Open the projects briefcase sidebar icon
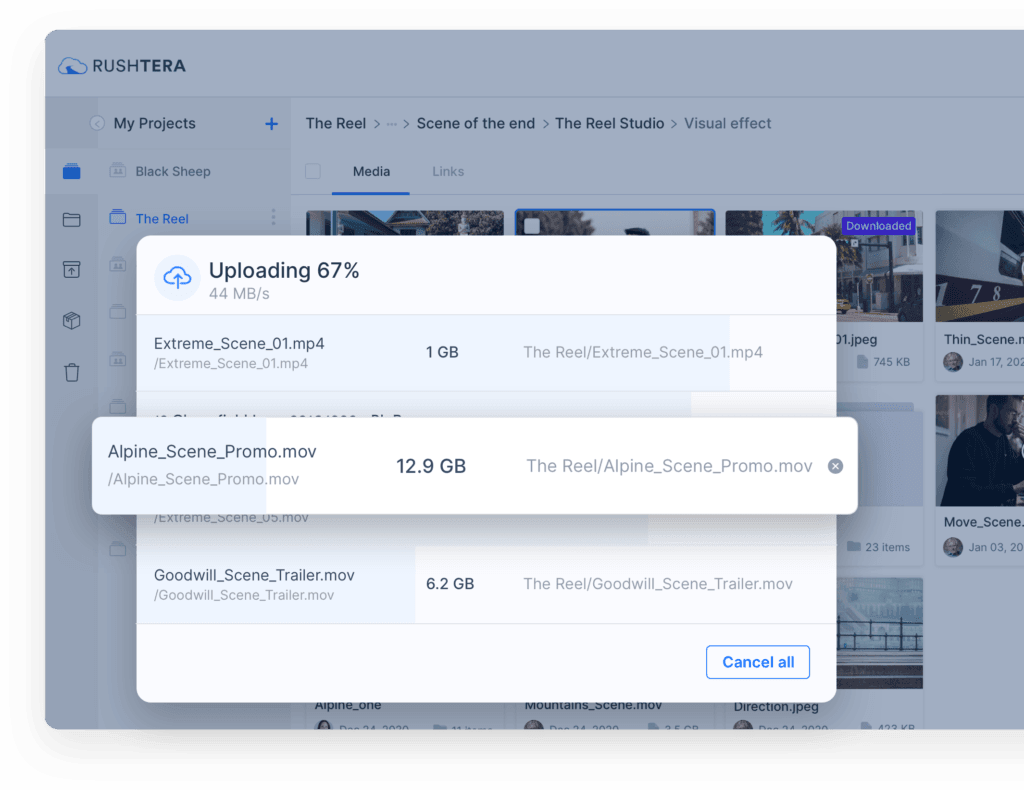 point(72,171)
